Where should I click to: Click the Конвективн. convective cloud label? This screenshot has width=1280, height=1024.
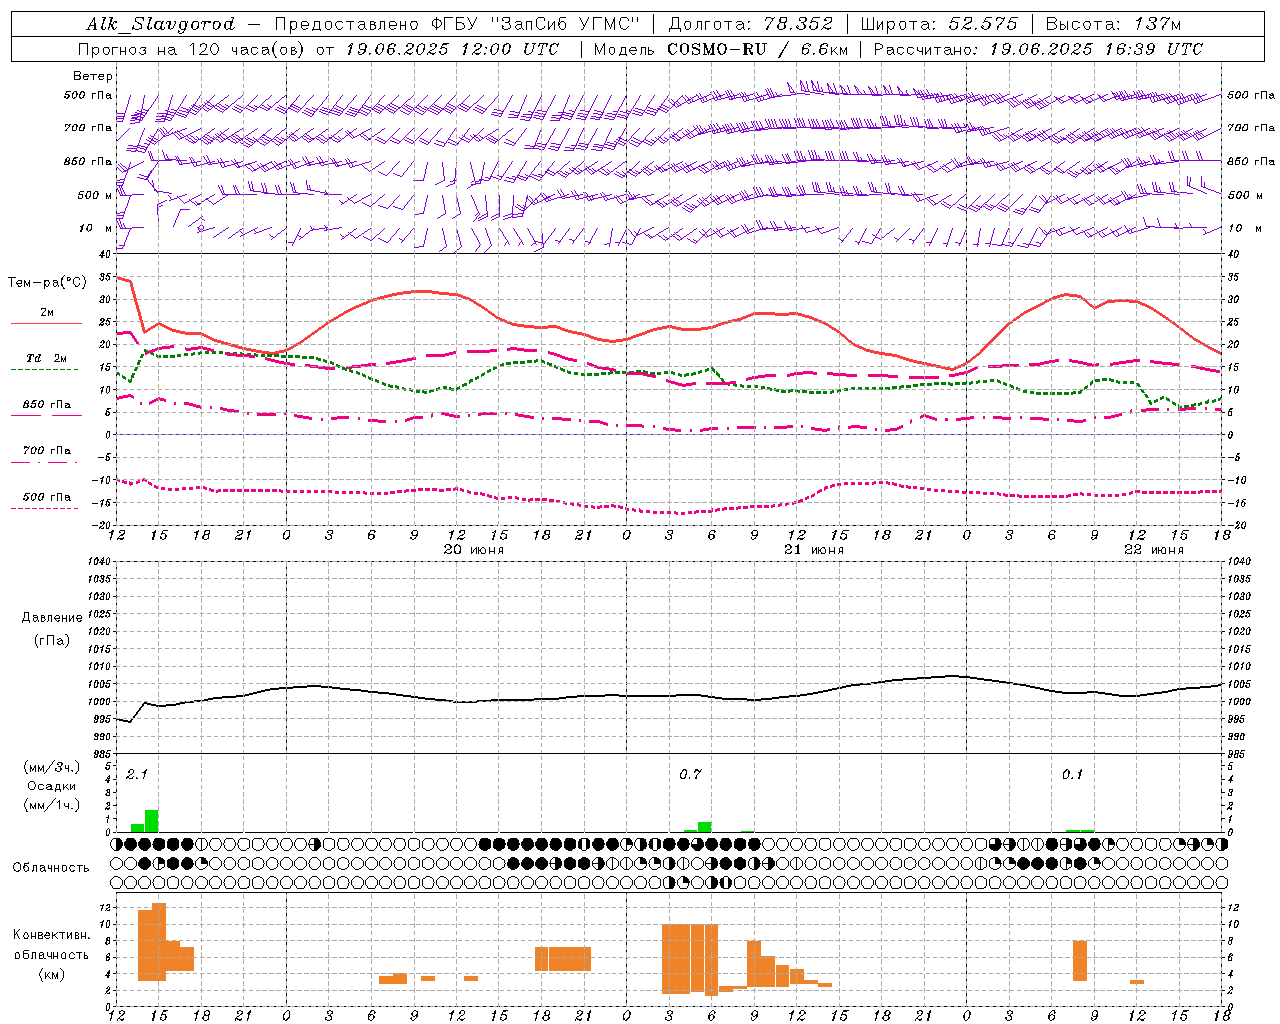coord(51,935)
